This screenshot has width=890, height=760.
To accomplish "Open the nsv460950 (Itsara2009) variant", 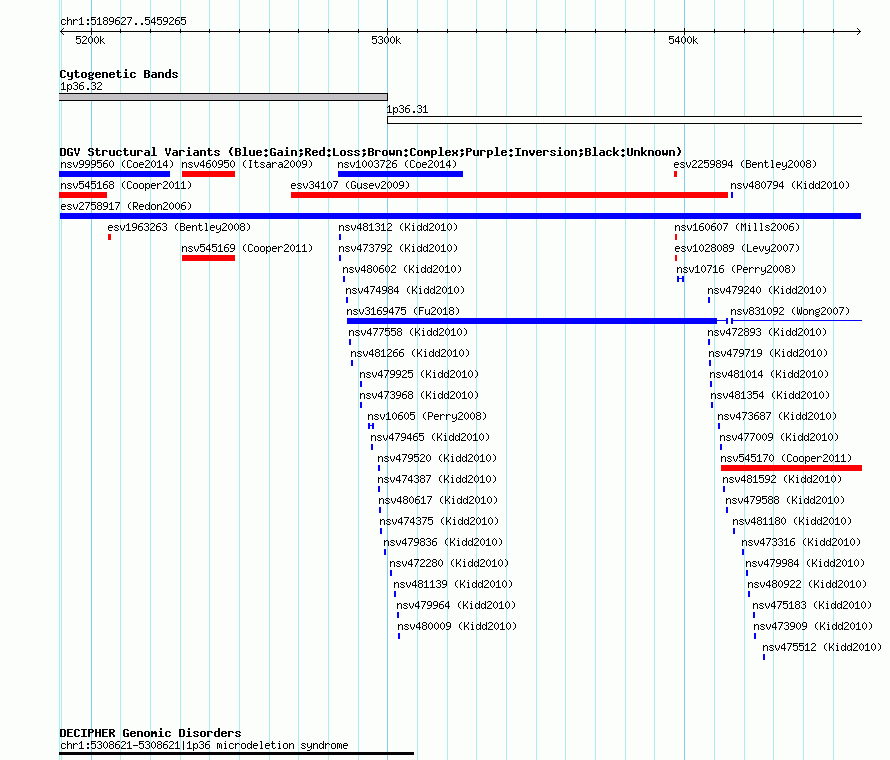I will click(x=247, y=164).
